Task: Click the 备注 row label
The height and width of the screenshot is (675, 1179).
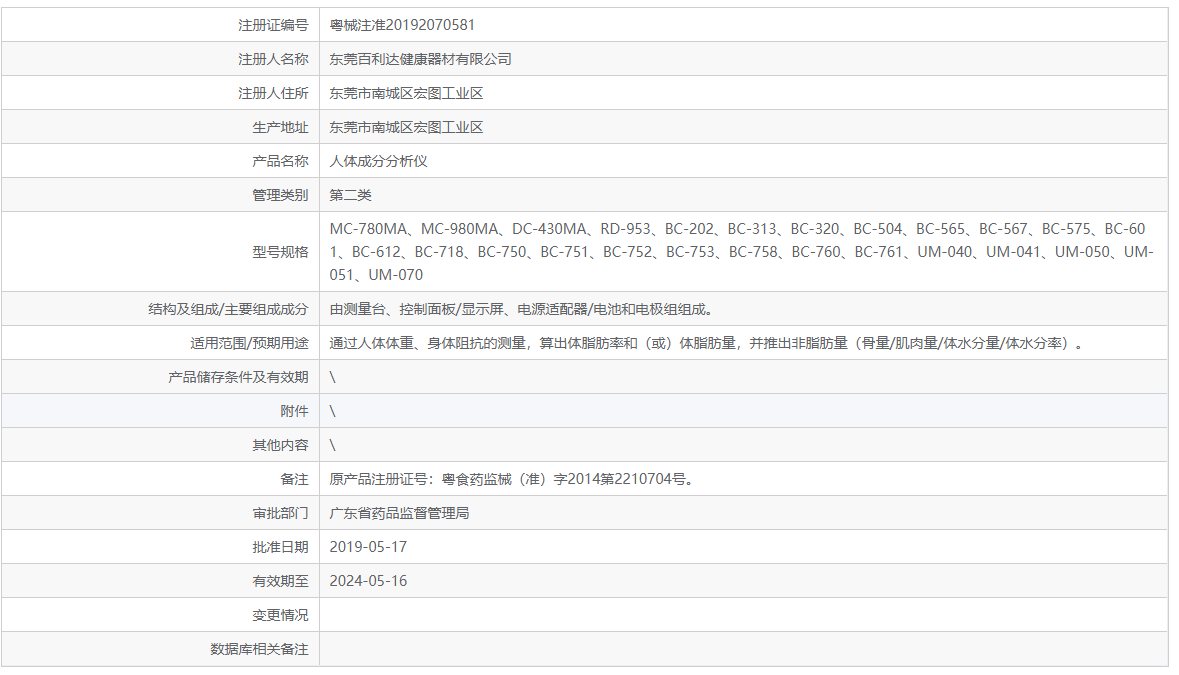Action: click(294, 480)
